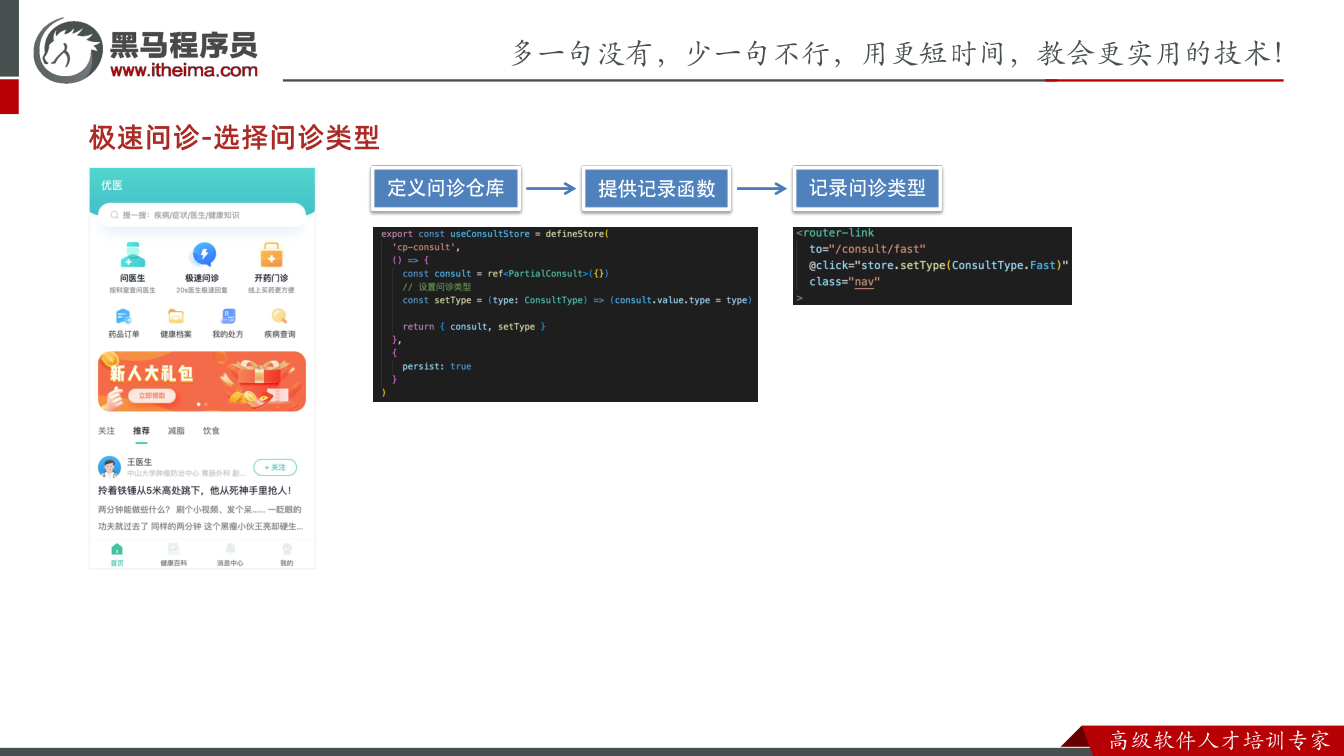The image size is (1344, 756).
Task: Click the 高级软件人才培训专家 footer text
Action: [x=1220, y=741]
